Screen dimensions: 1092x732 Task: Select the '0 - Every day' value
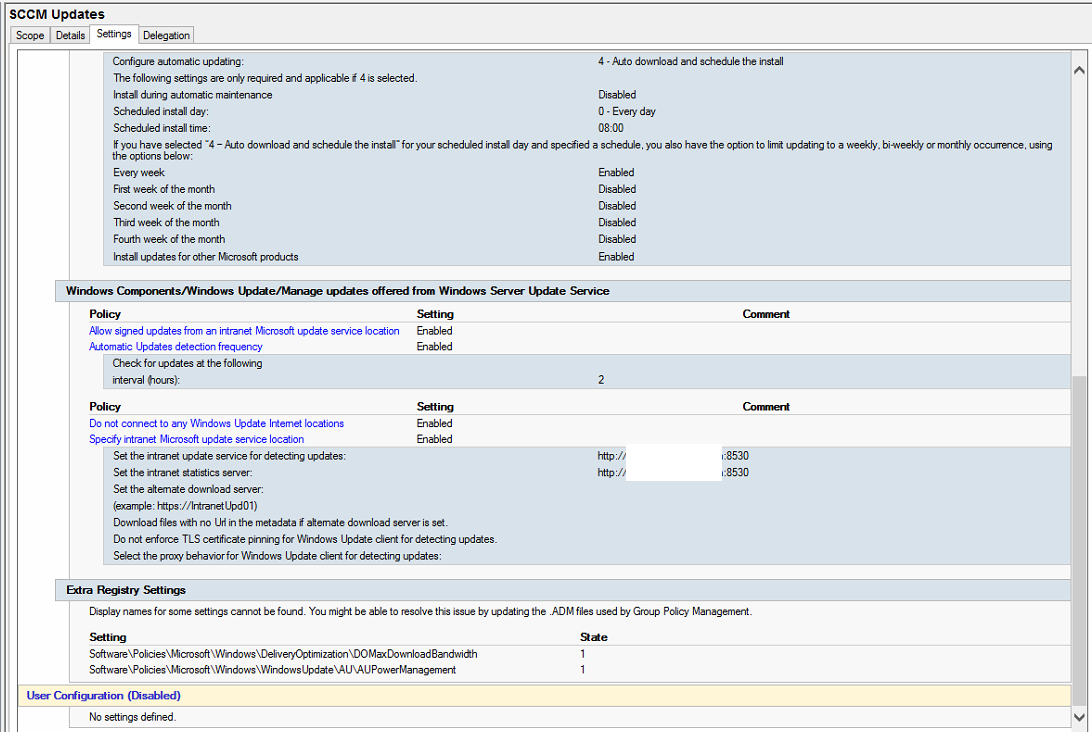point(626,111)
